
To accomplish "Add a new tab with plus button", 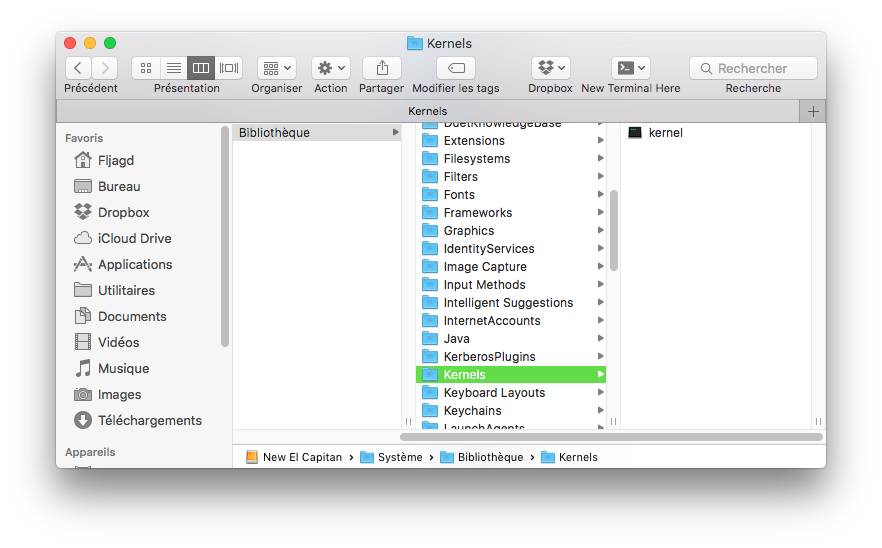I will point(813,111).
